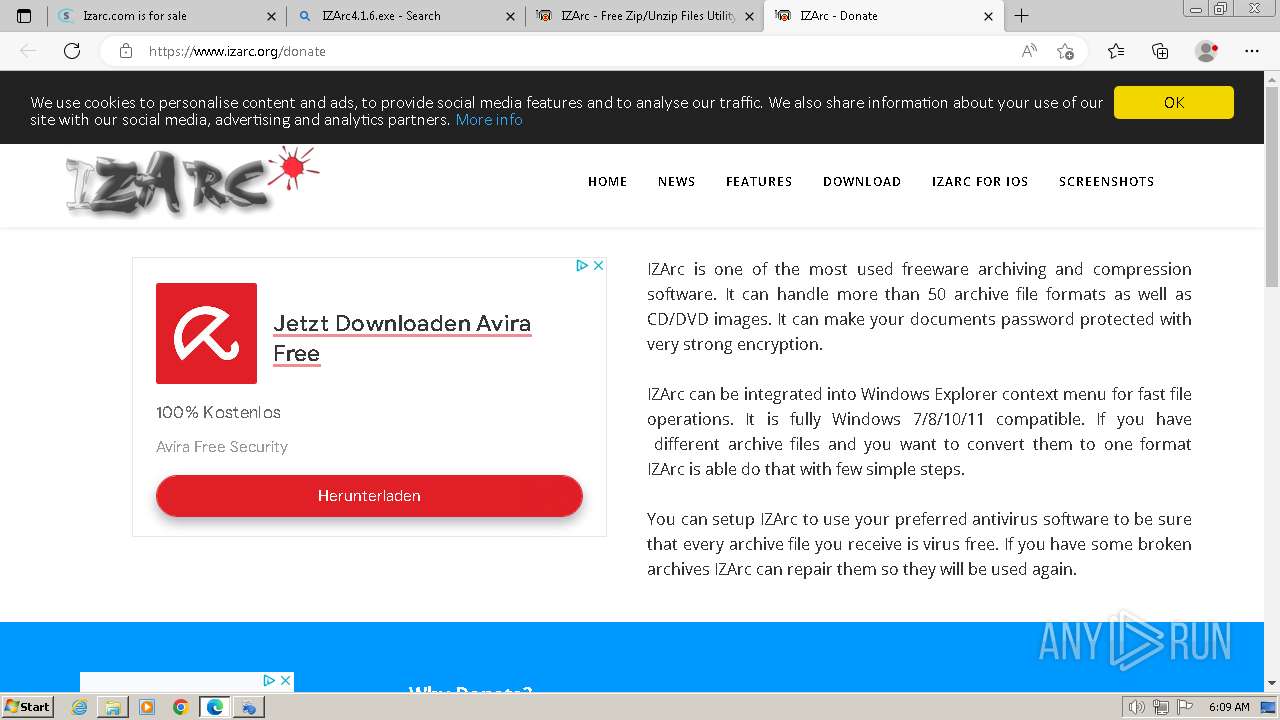
Task: Open NEWS in site navigation
Action: pos(677,181)
